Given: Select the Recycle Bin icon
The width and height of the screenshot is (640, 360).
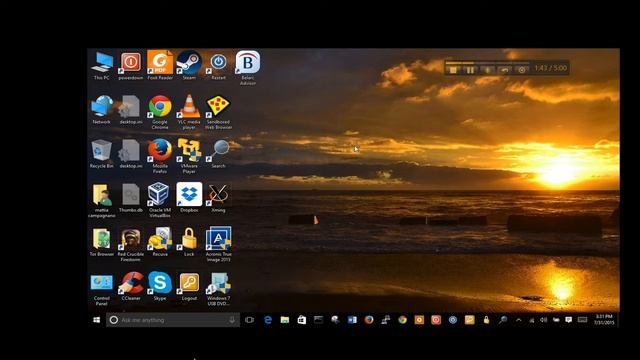Looking at the screenshot, I should 102,154.
